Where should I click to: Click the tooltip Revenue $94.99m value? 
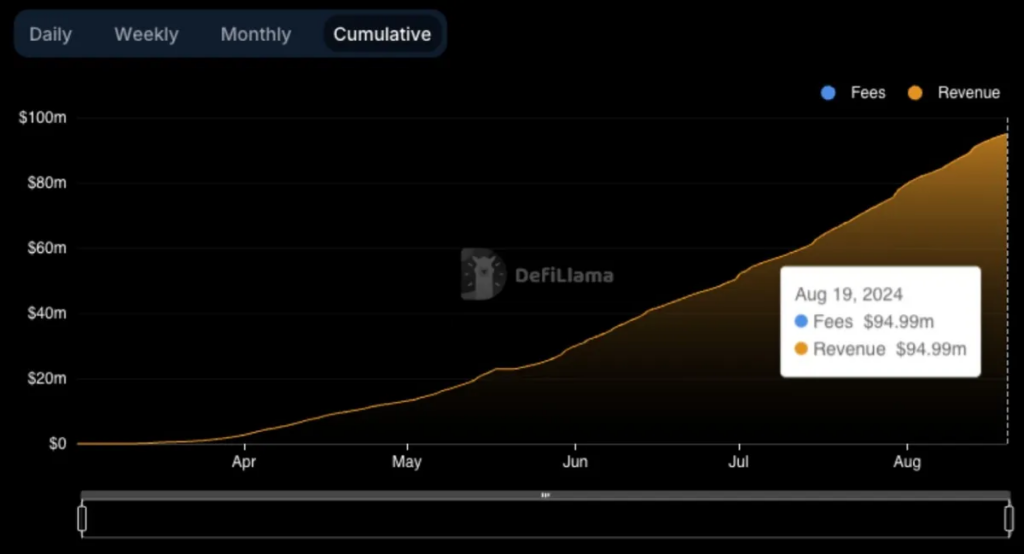pyautogui.click(x=931, y=349)
